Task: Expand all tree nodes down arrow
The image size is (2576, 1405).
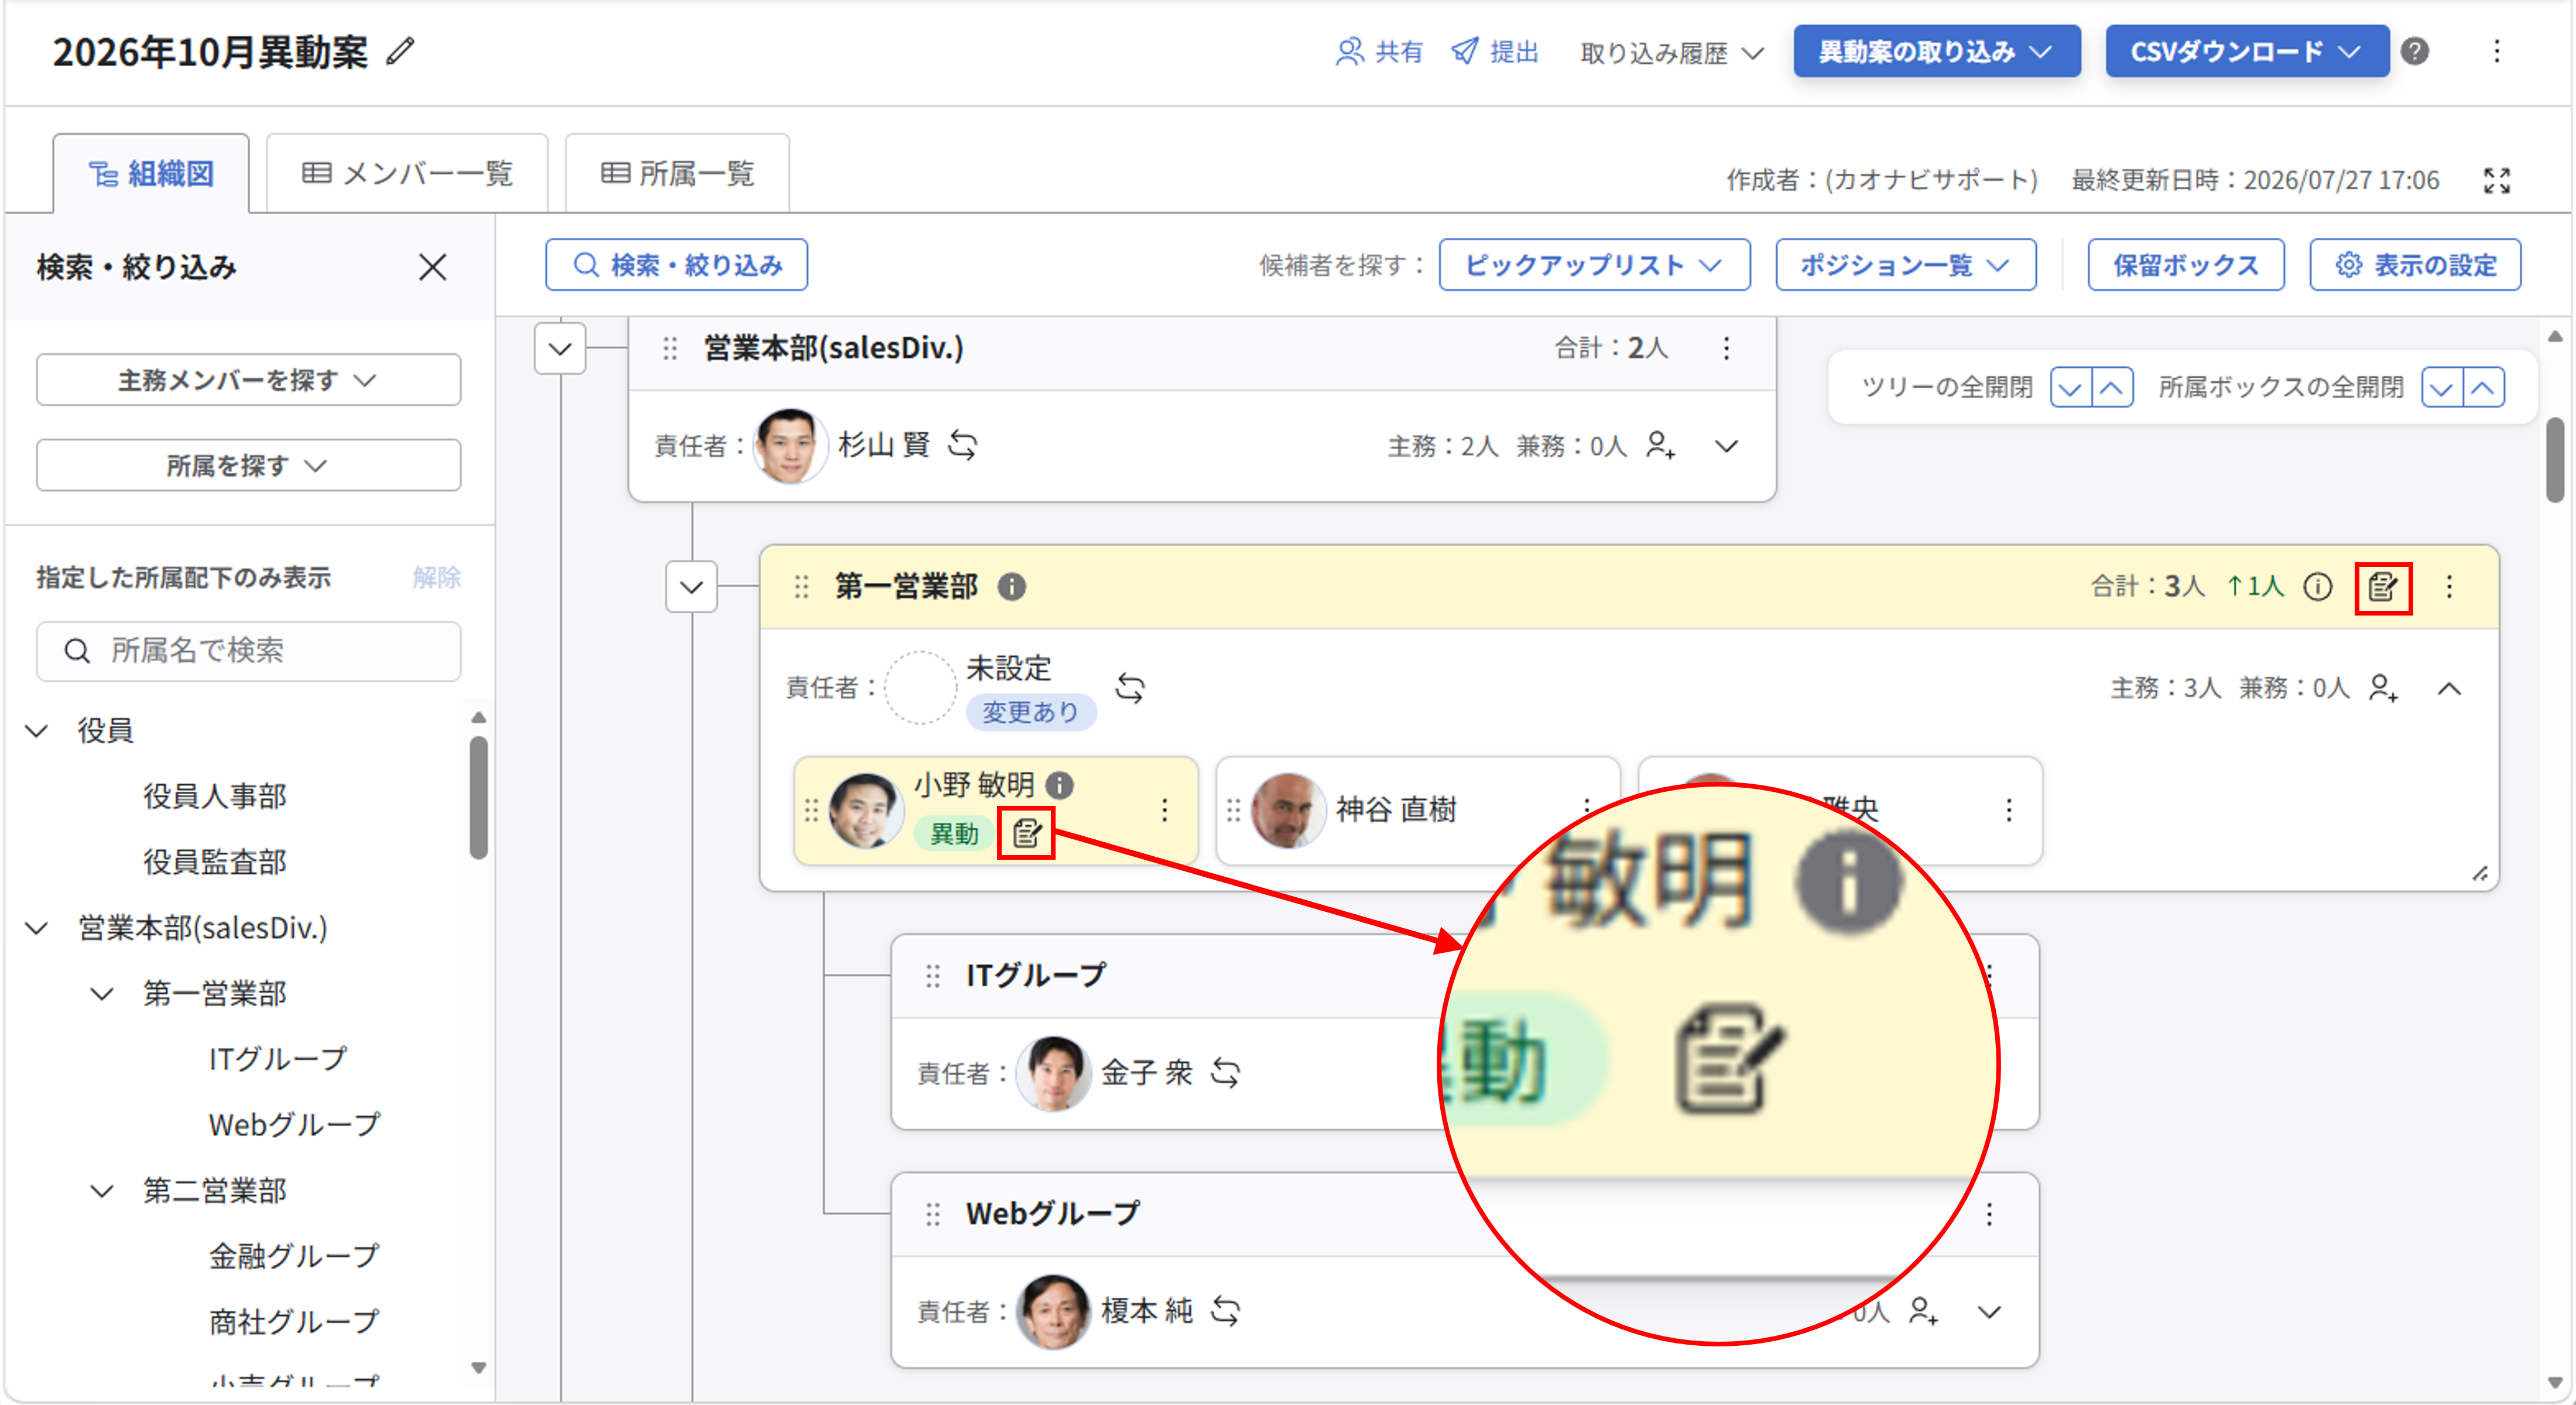Action: 2071,387
